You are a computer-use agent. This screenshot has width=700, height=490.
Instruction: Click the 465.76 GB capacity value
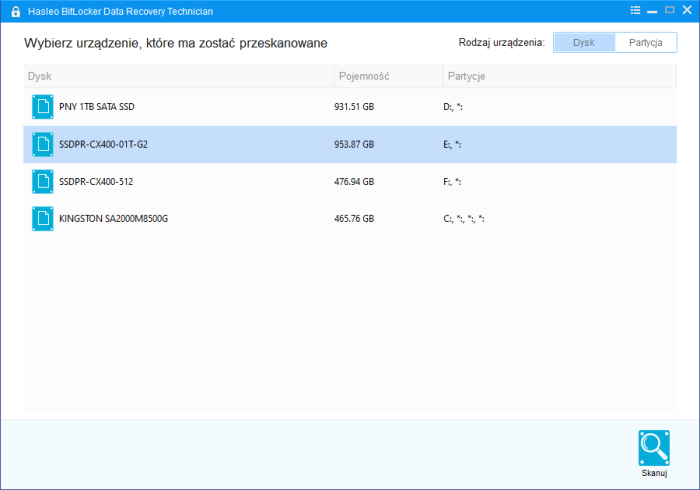[354, 219]
